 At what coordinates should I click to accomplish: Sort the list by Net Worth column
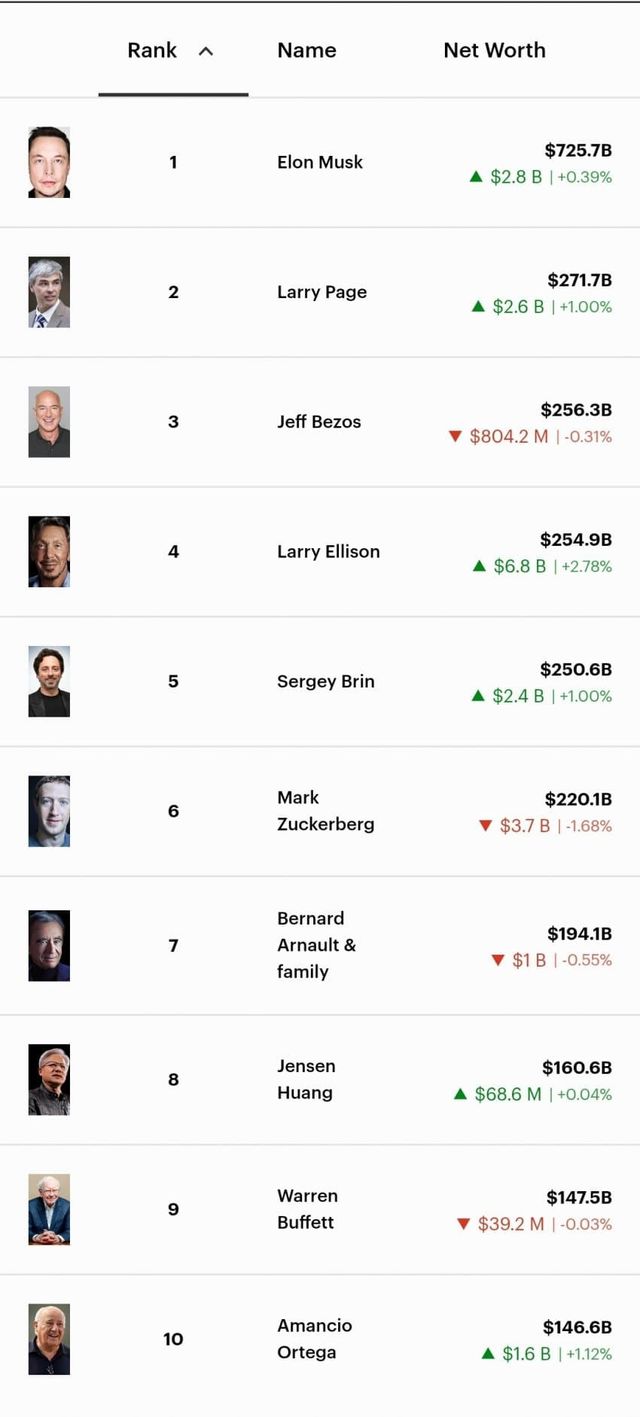coord(494,50)
